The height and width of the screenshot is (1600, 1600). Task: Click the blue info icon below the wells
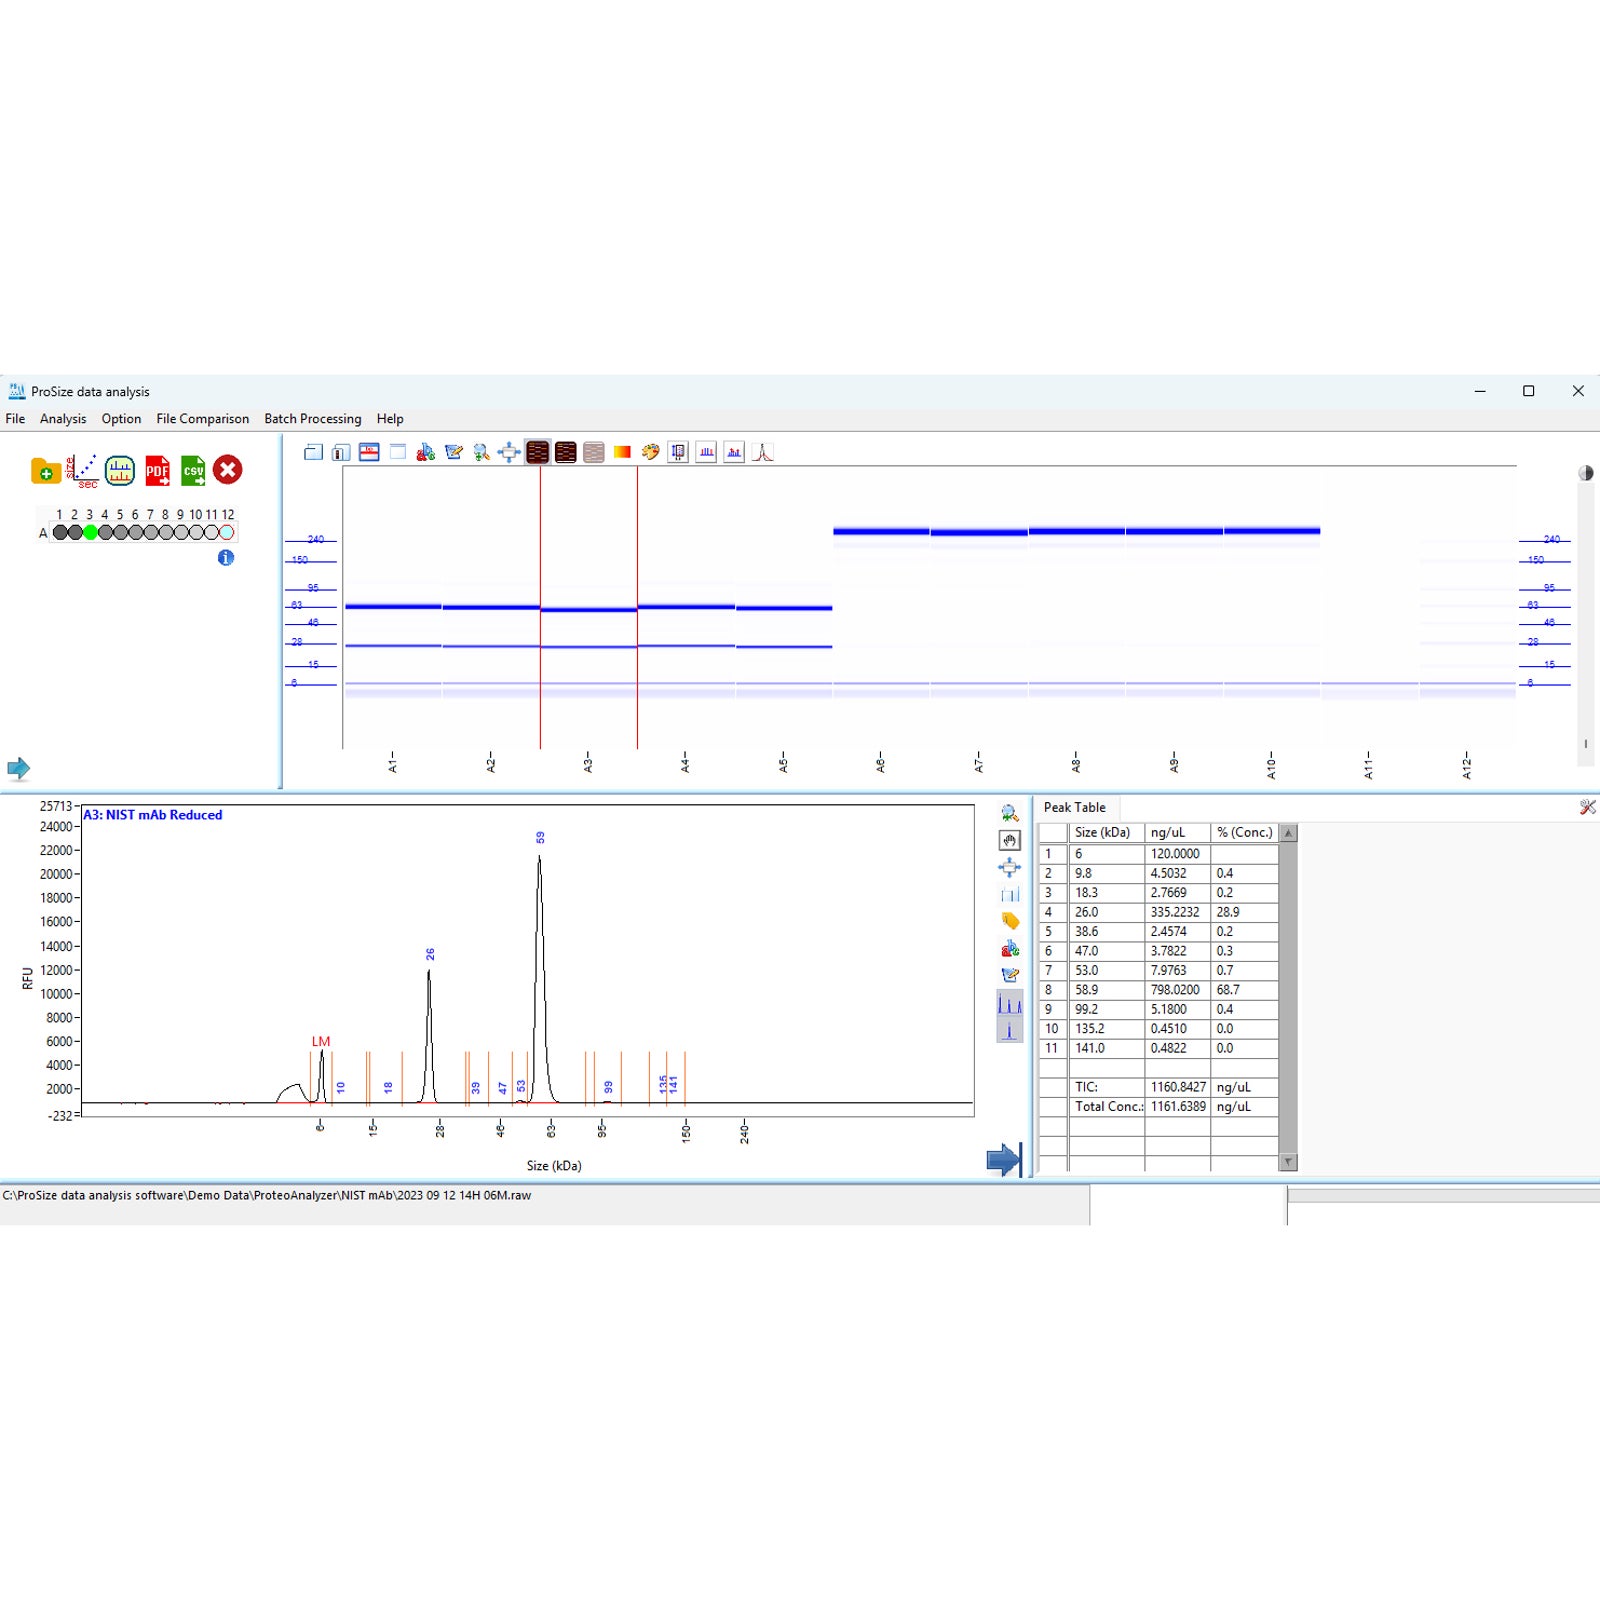(226, 558)
